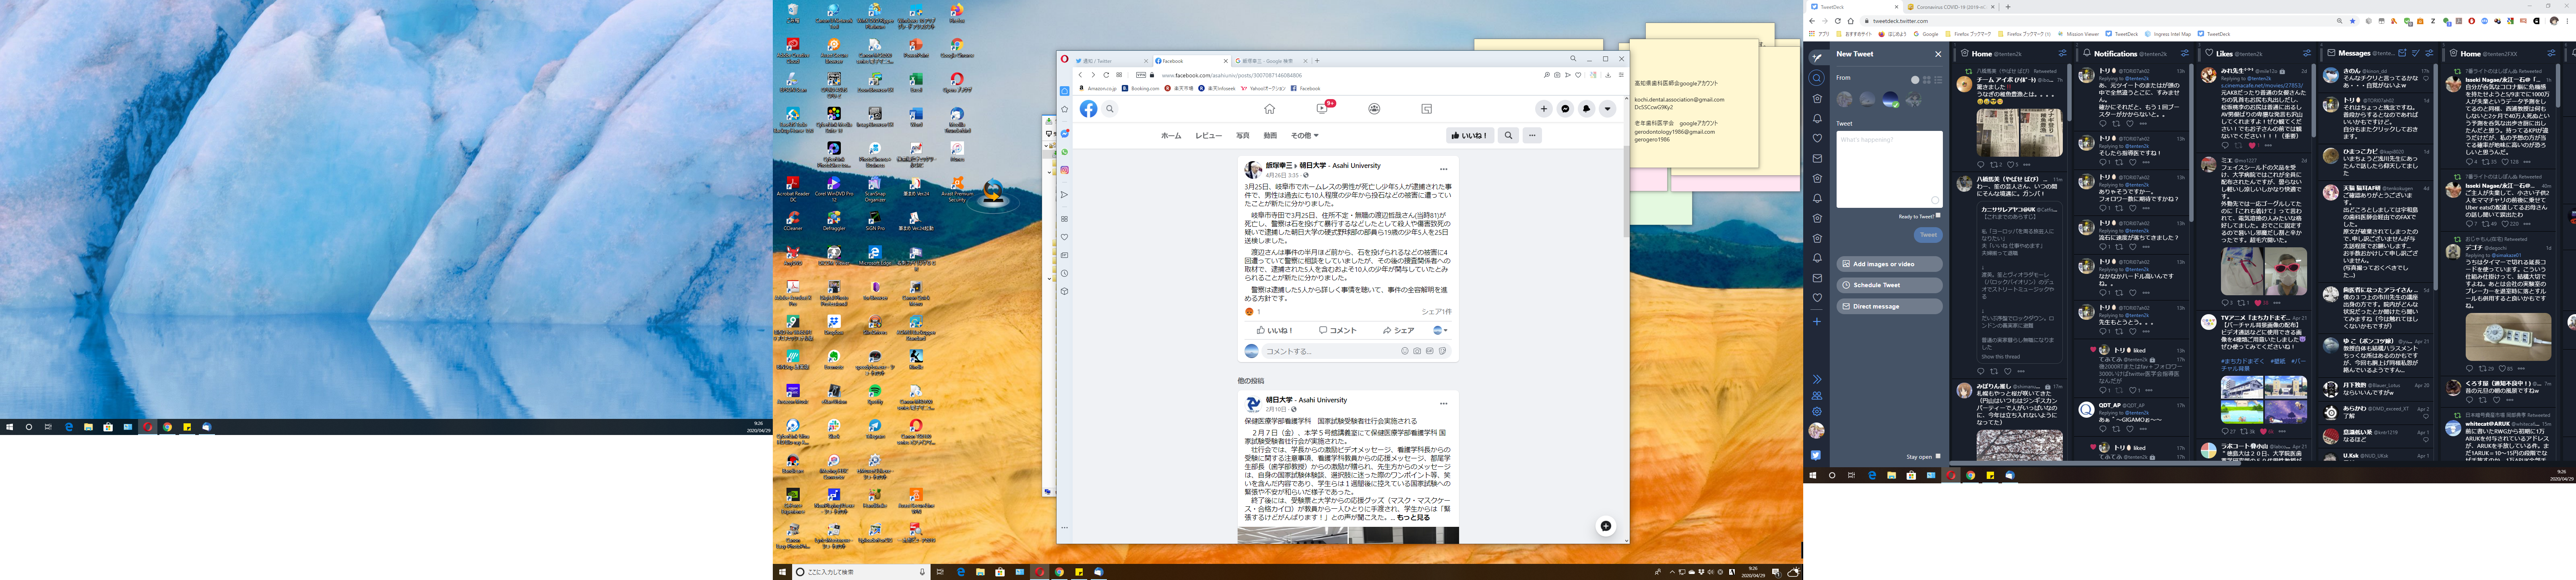Open Facebook Messenger icon in top bar

pyautogui.click(x=1565, y=109)
